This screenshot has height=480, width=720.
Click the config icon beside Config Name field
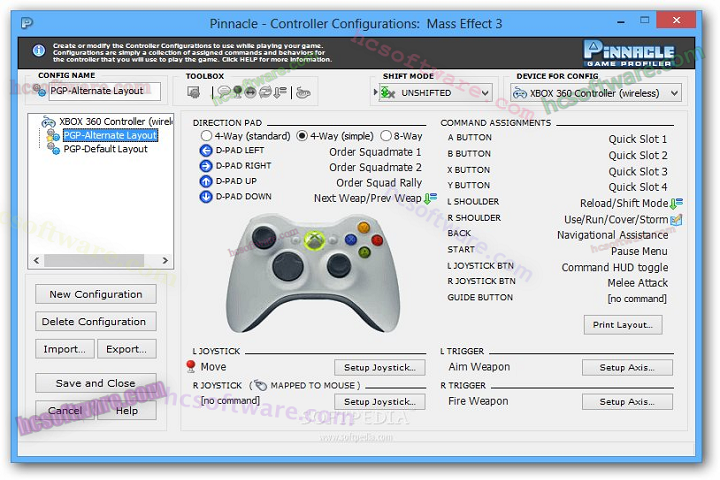(39, 90)
